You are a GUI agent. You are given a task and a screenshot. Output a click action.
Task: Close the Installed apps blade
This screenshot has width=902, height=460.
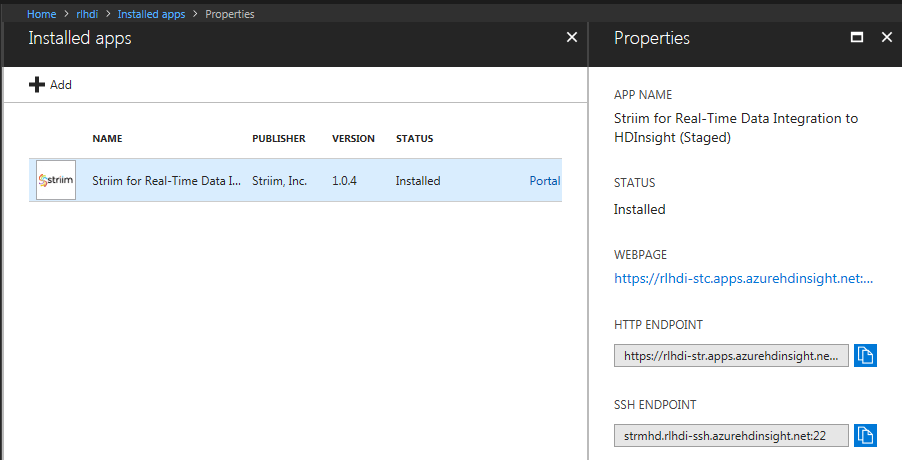pyautogui.click(x=572, y=37)
